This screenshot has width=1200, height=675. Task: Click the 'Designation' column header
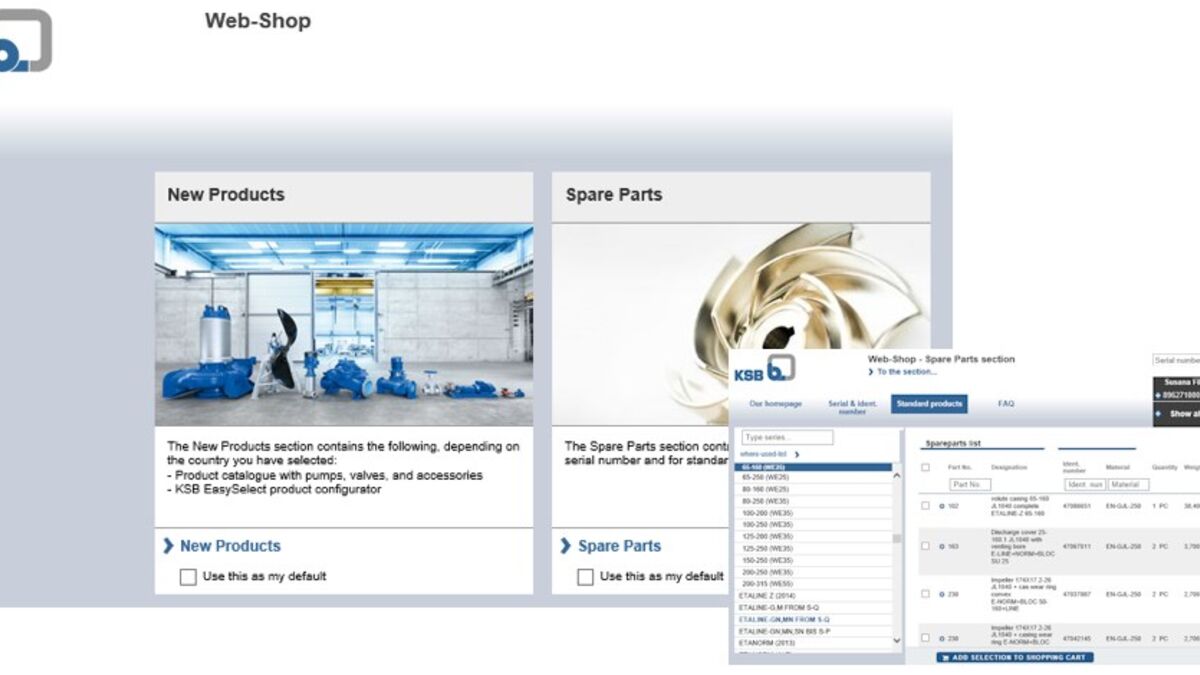(x=1009, y=467)
